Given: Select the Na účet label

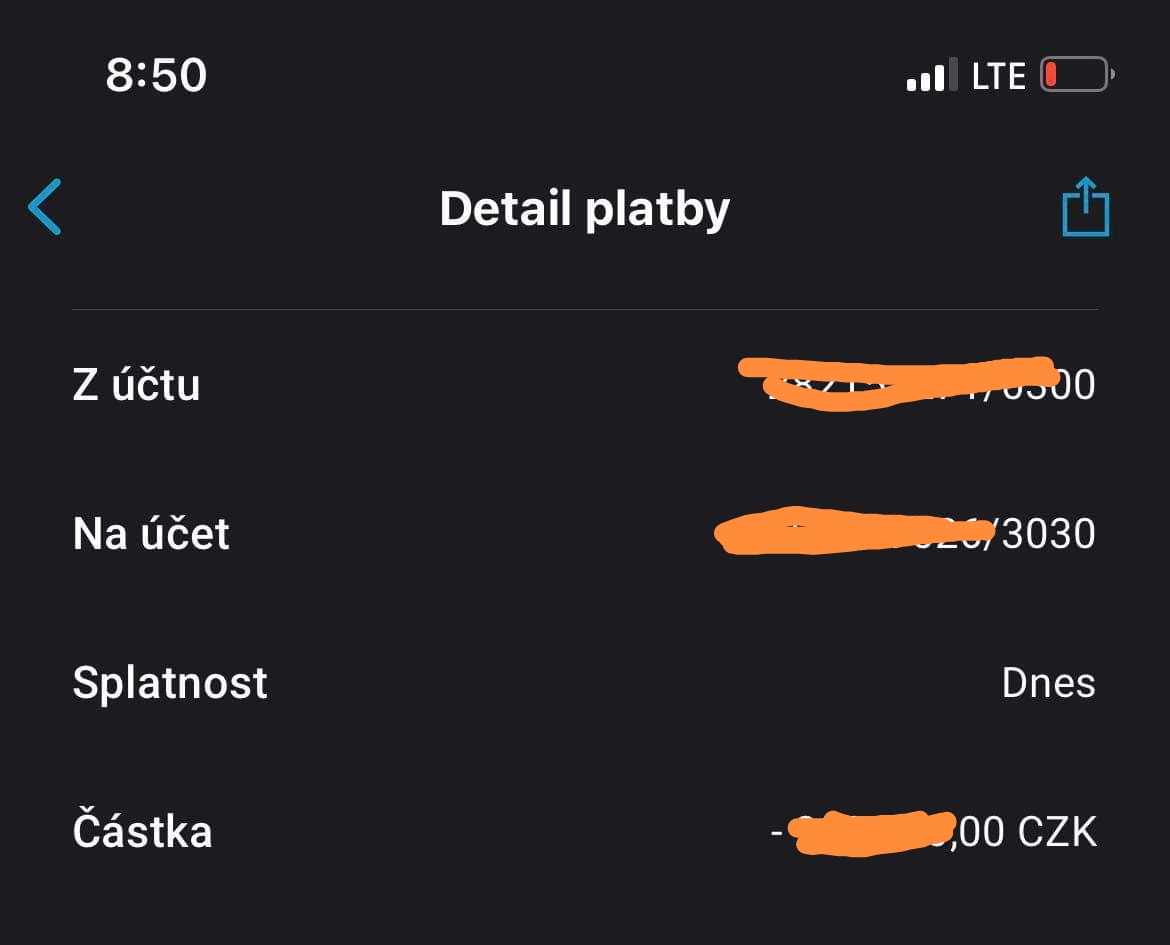Looking at the screenshot, I should click(151, 534).
